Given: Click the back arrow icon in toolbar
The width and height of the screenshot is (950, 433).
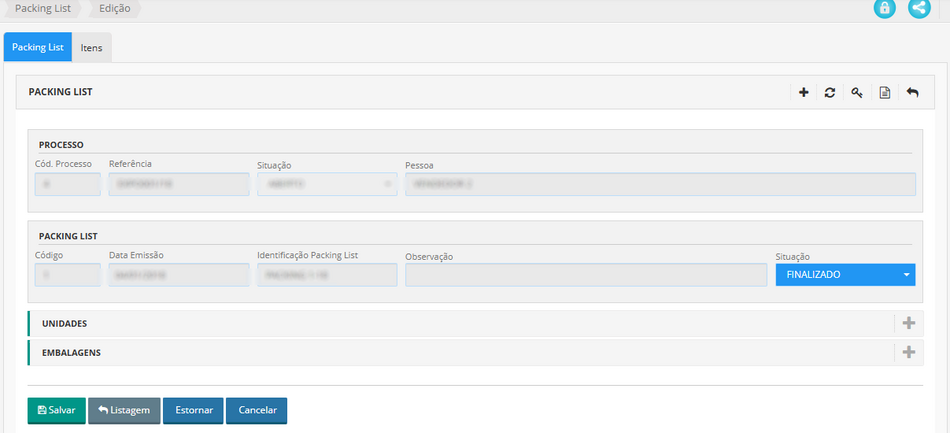Looking at the screenshot, I should click(x=912, y=93).
